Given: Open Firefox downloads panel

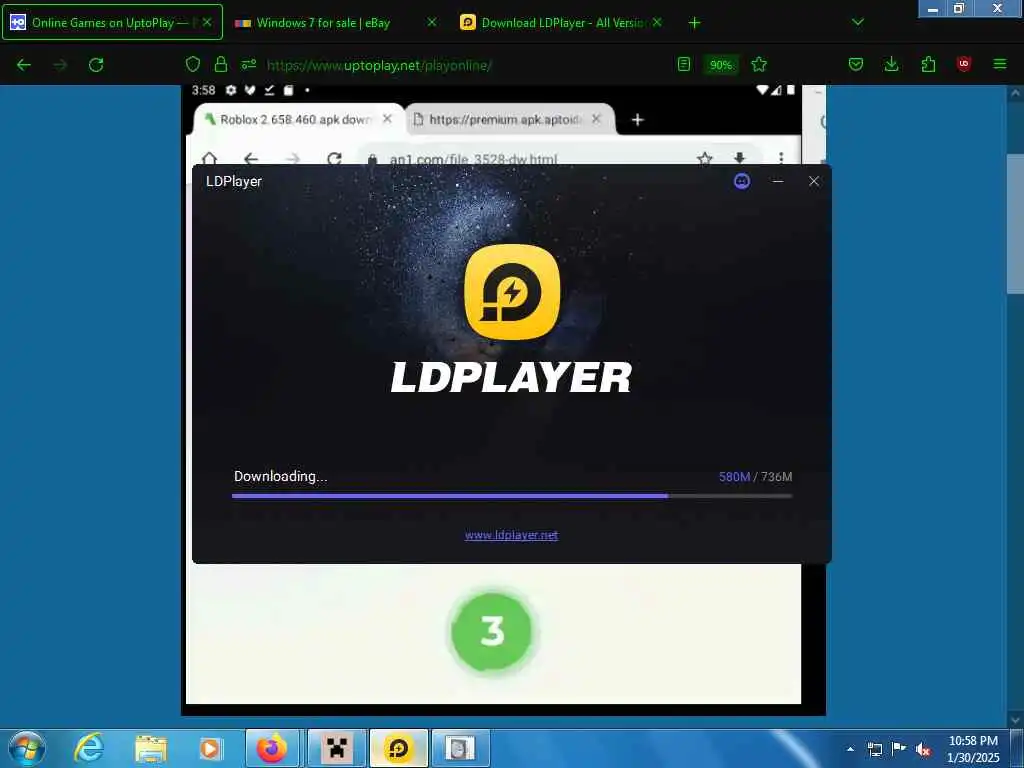Looking at the screenshot, I should [891, 64].
